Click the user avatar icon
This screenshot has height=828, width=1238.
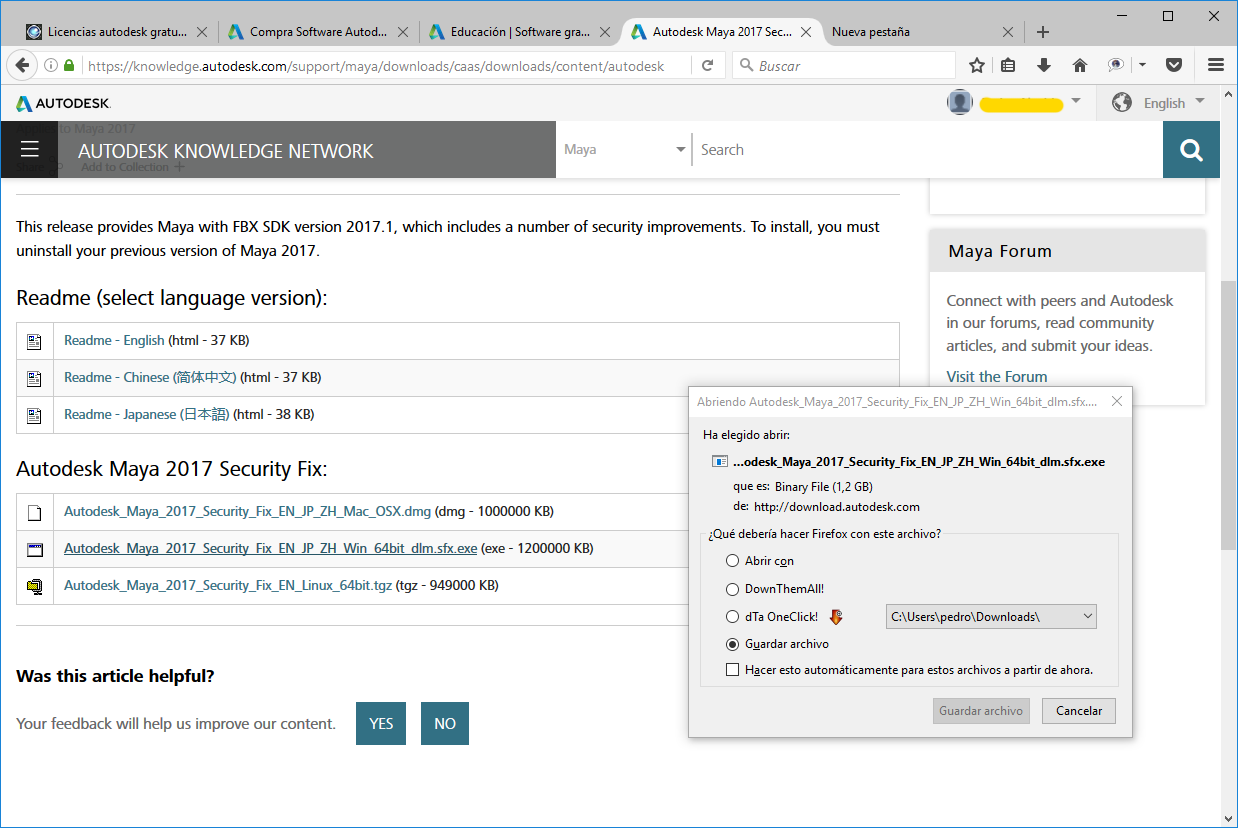coord(960,102)
